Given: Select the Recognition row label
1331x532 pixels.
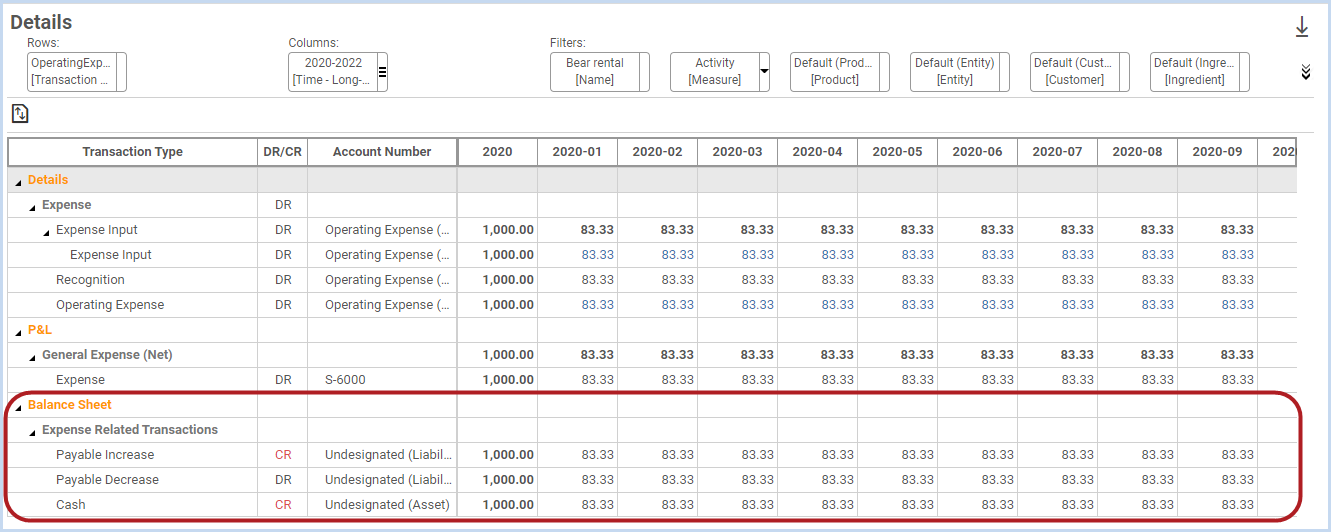Looking at the screenshot, I should click(90, 280).
